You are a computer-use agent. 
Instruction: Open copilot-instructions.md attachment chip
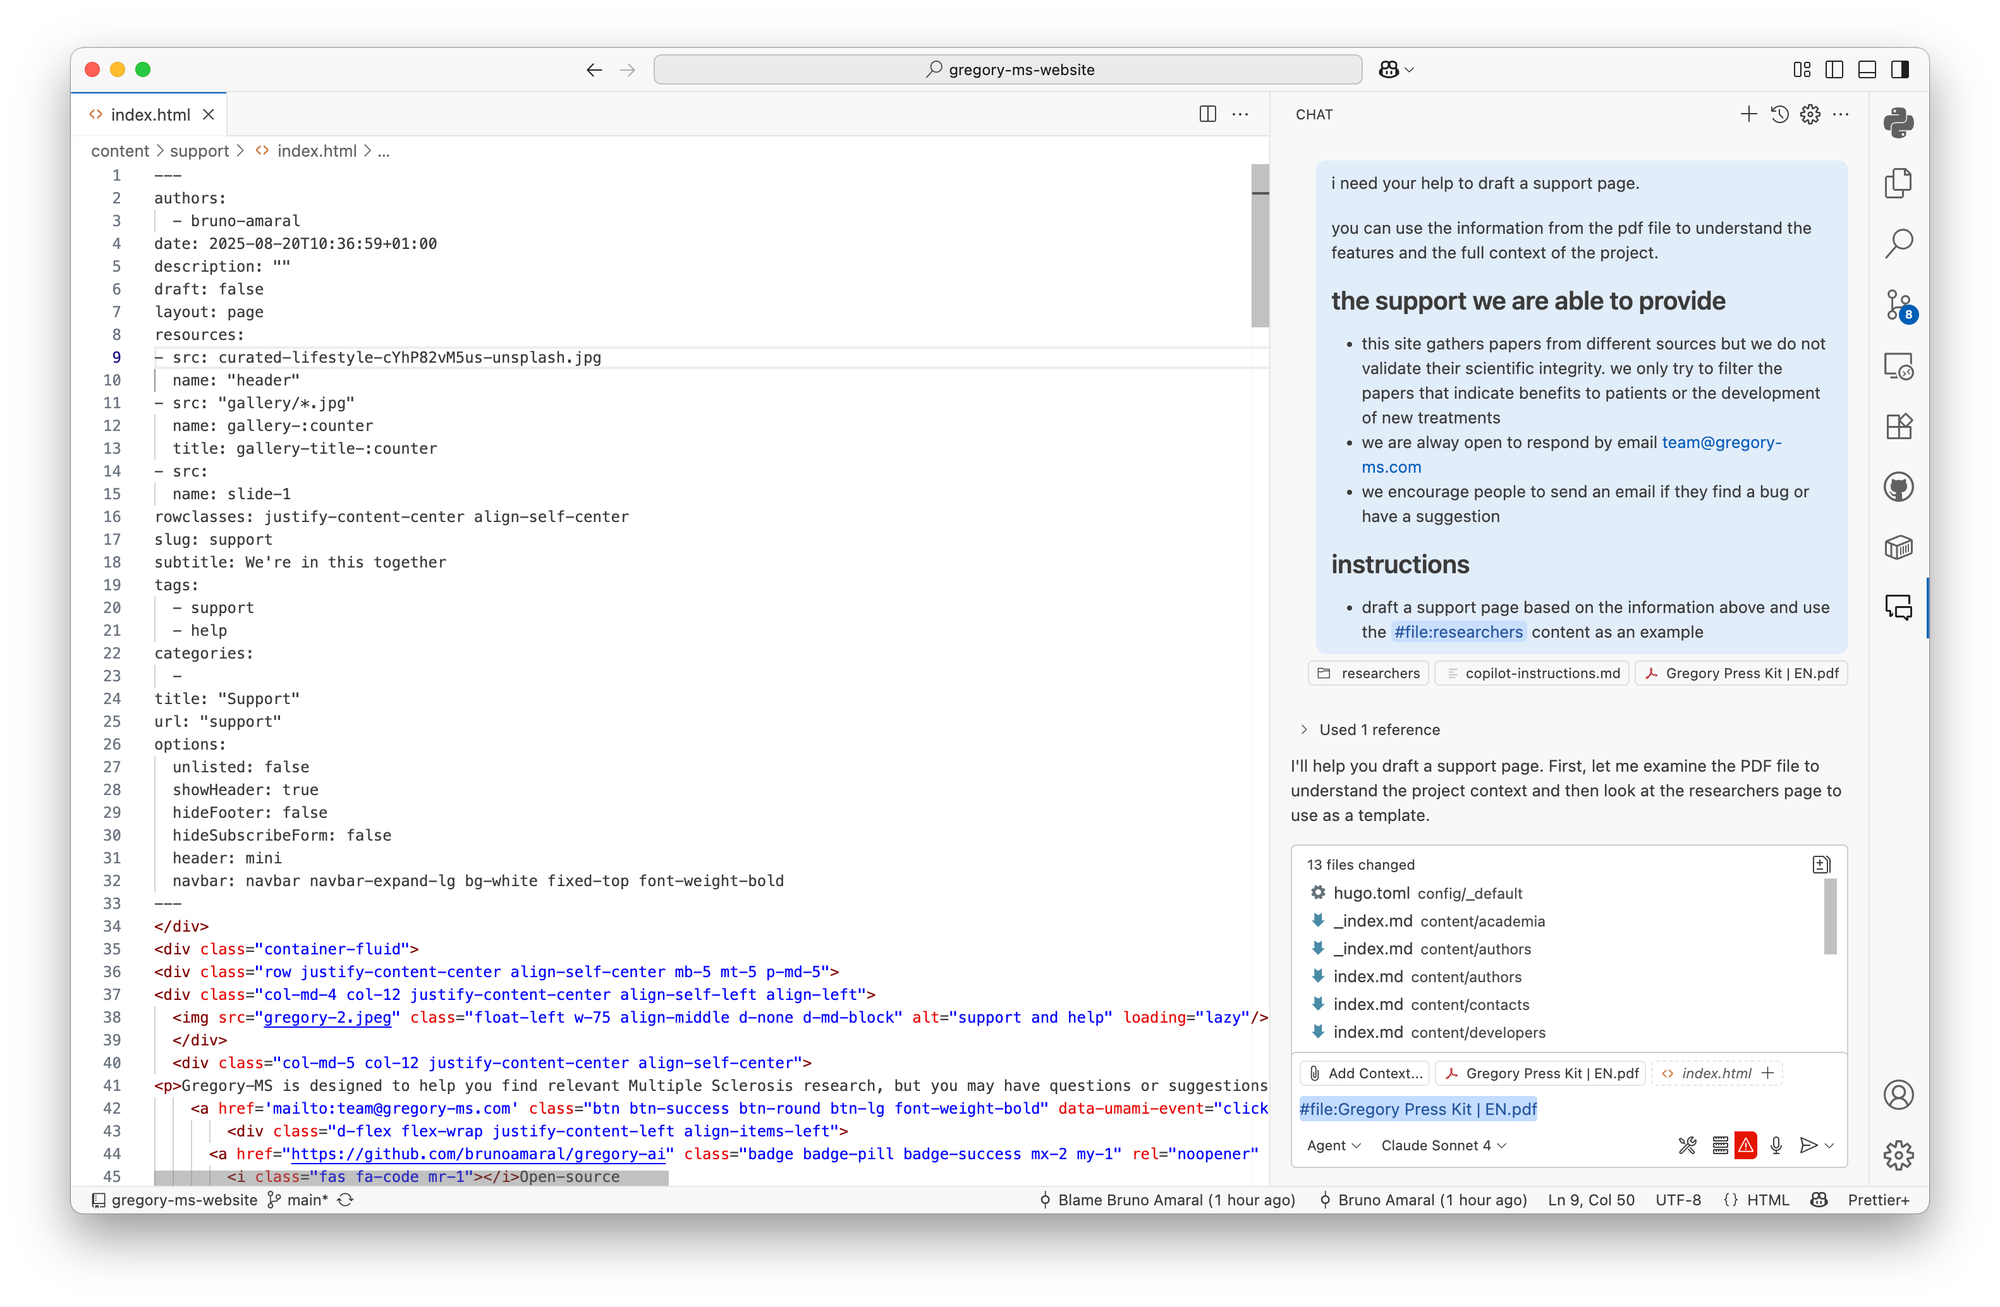[x=1532, y=674]
